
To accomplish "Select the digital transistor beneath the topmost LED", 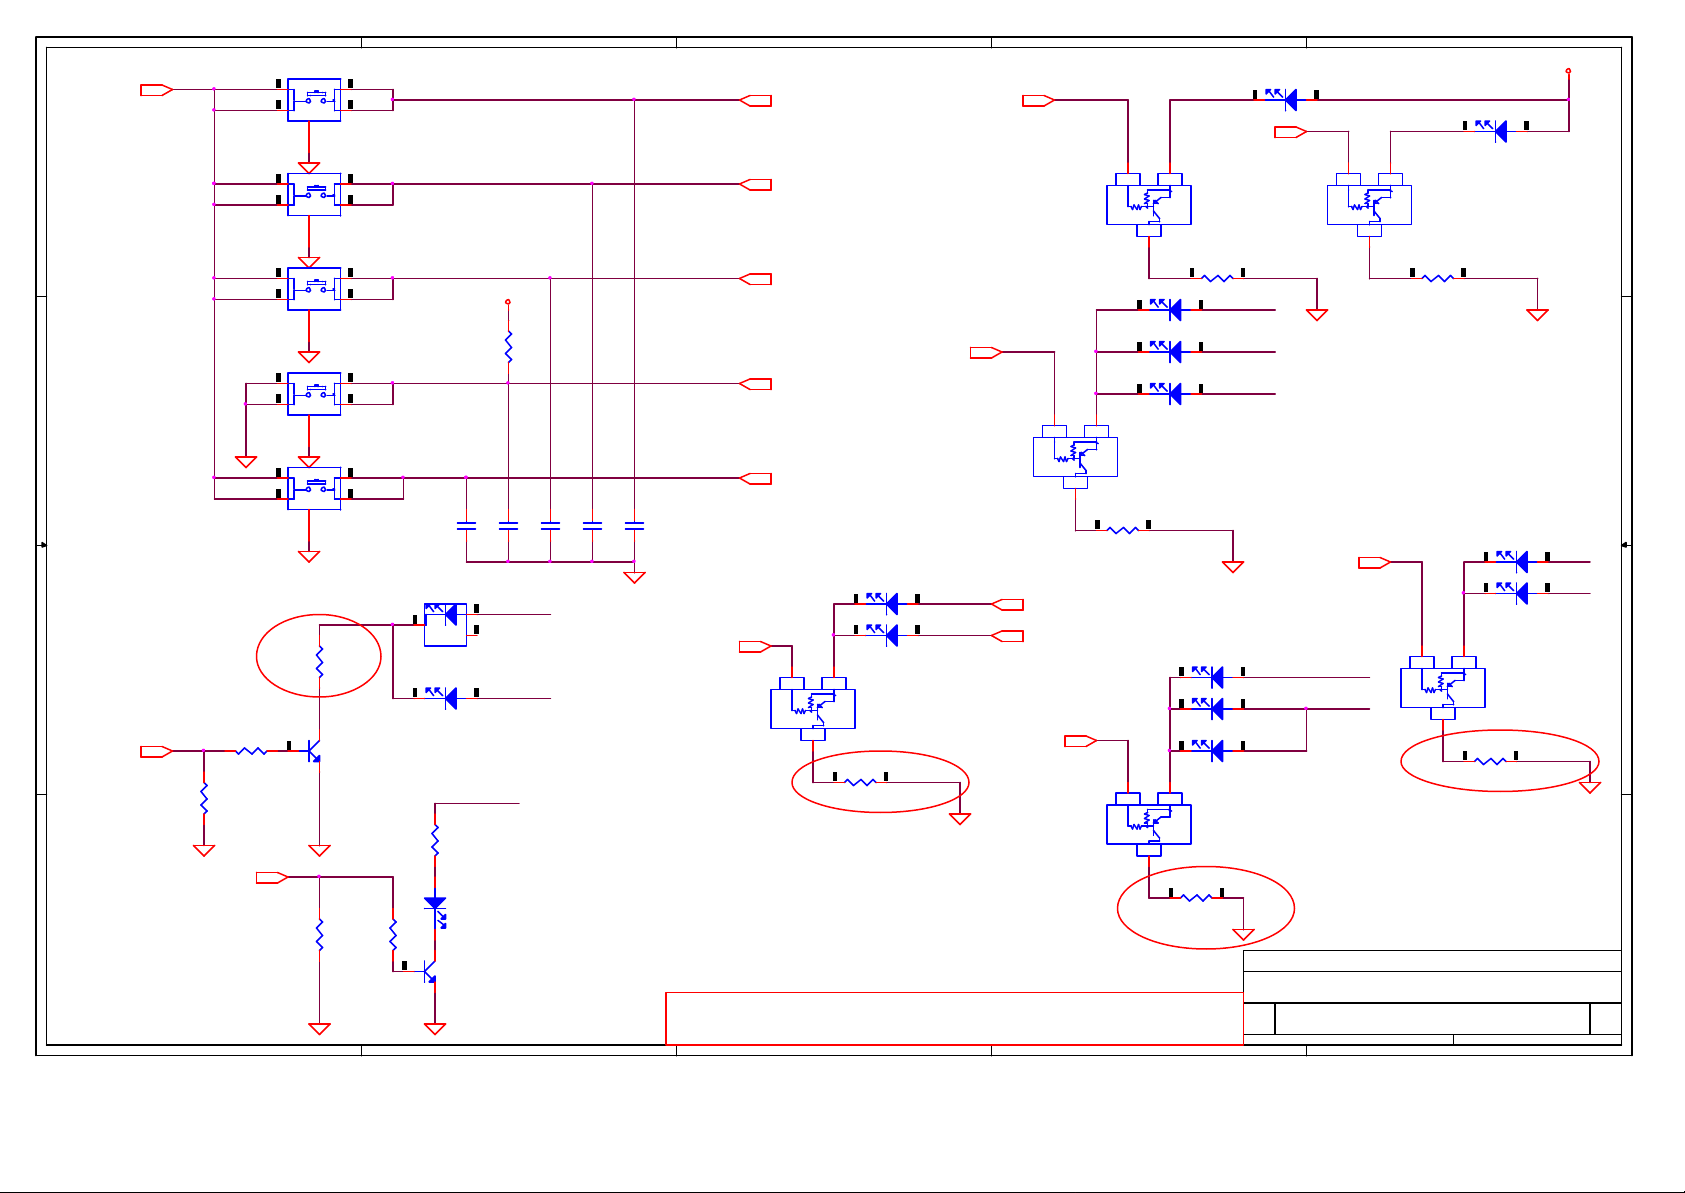I will (x=1149, y=204).
